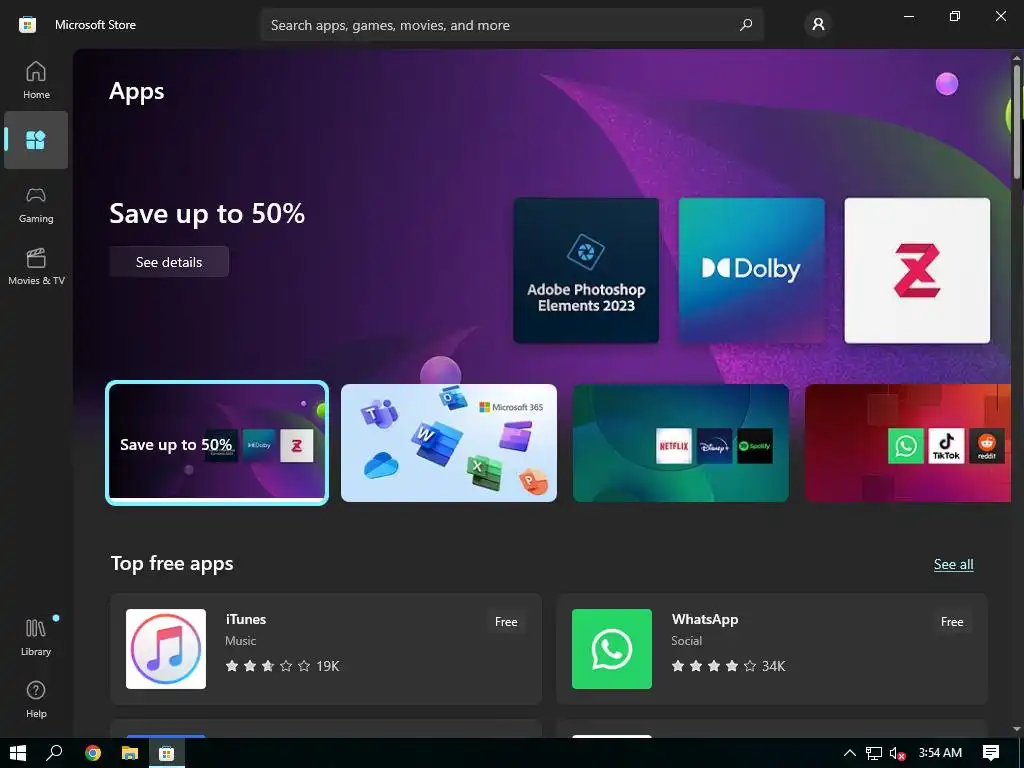1024x768 pixels.
Task: Click the Free button for iTunes
Action: pos(506,622)
